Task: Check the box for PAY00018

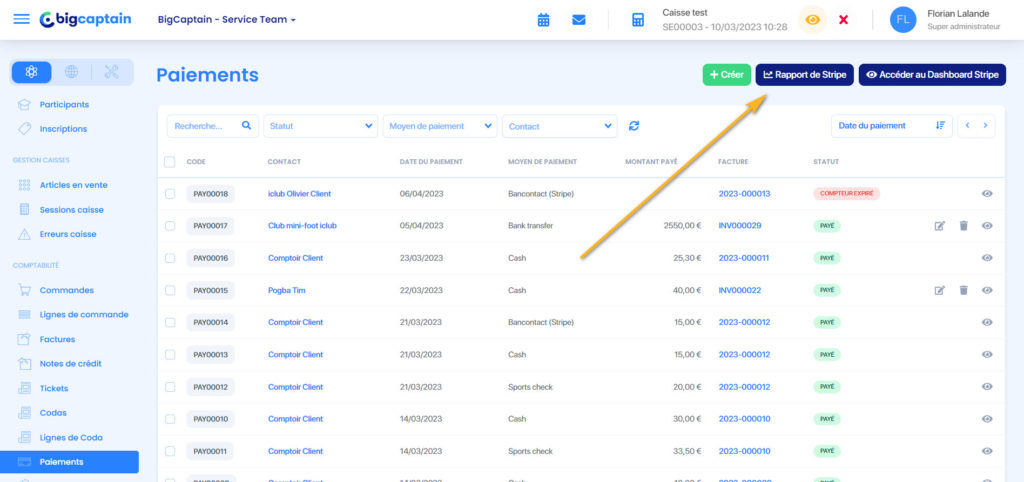Action: pyautogui.click(x=170, y=193)
